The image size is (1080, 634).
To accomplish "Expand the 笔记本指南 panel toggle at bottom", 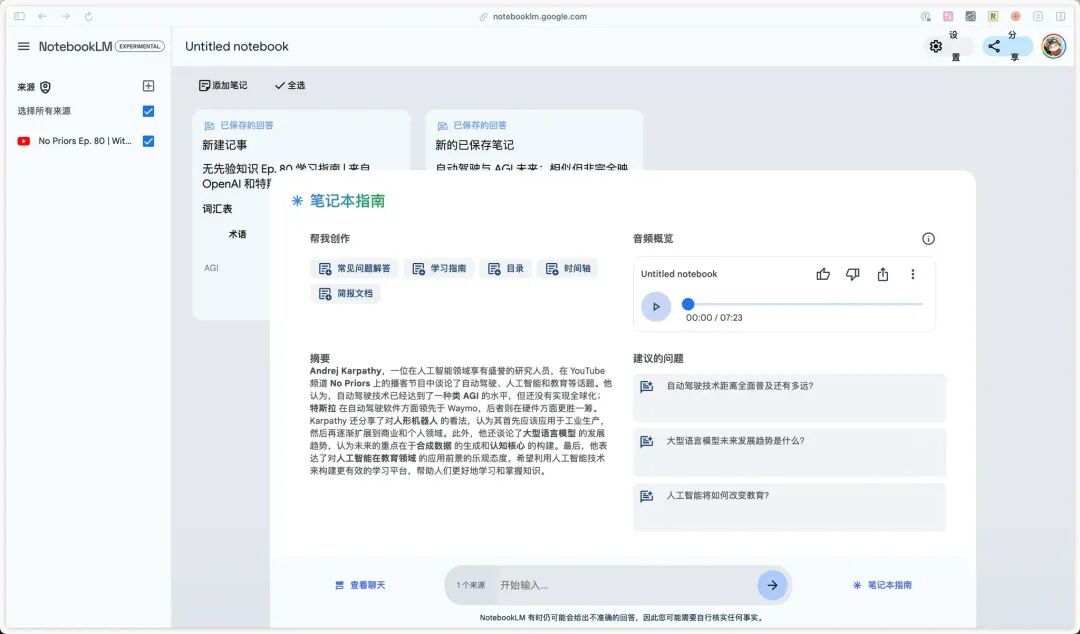I will point(882,585).
